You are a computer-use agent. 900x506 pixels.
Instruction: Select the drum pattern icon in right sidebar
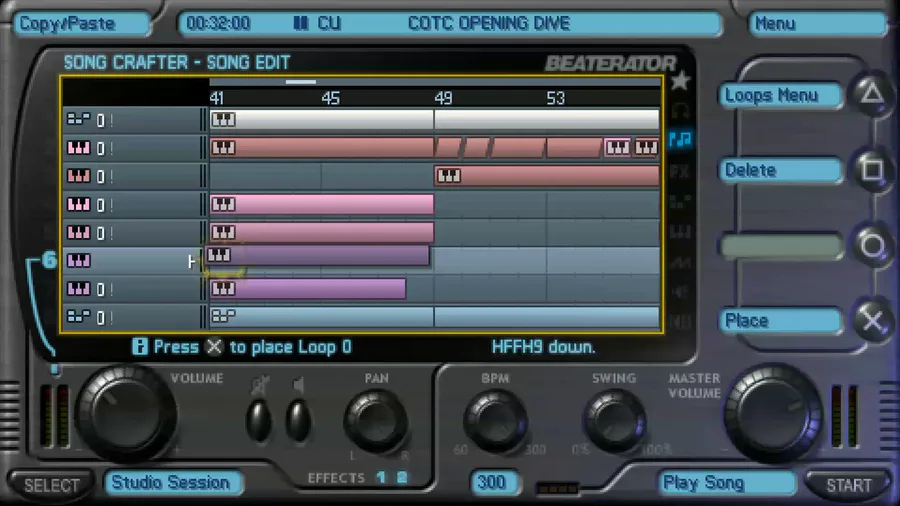(680, 202)
